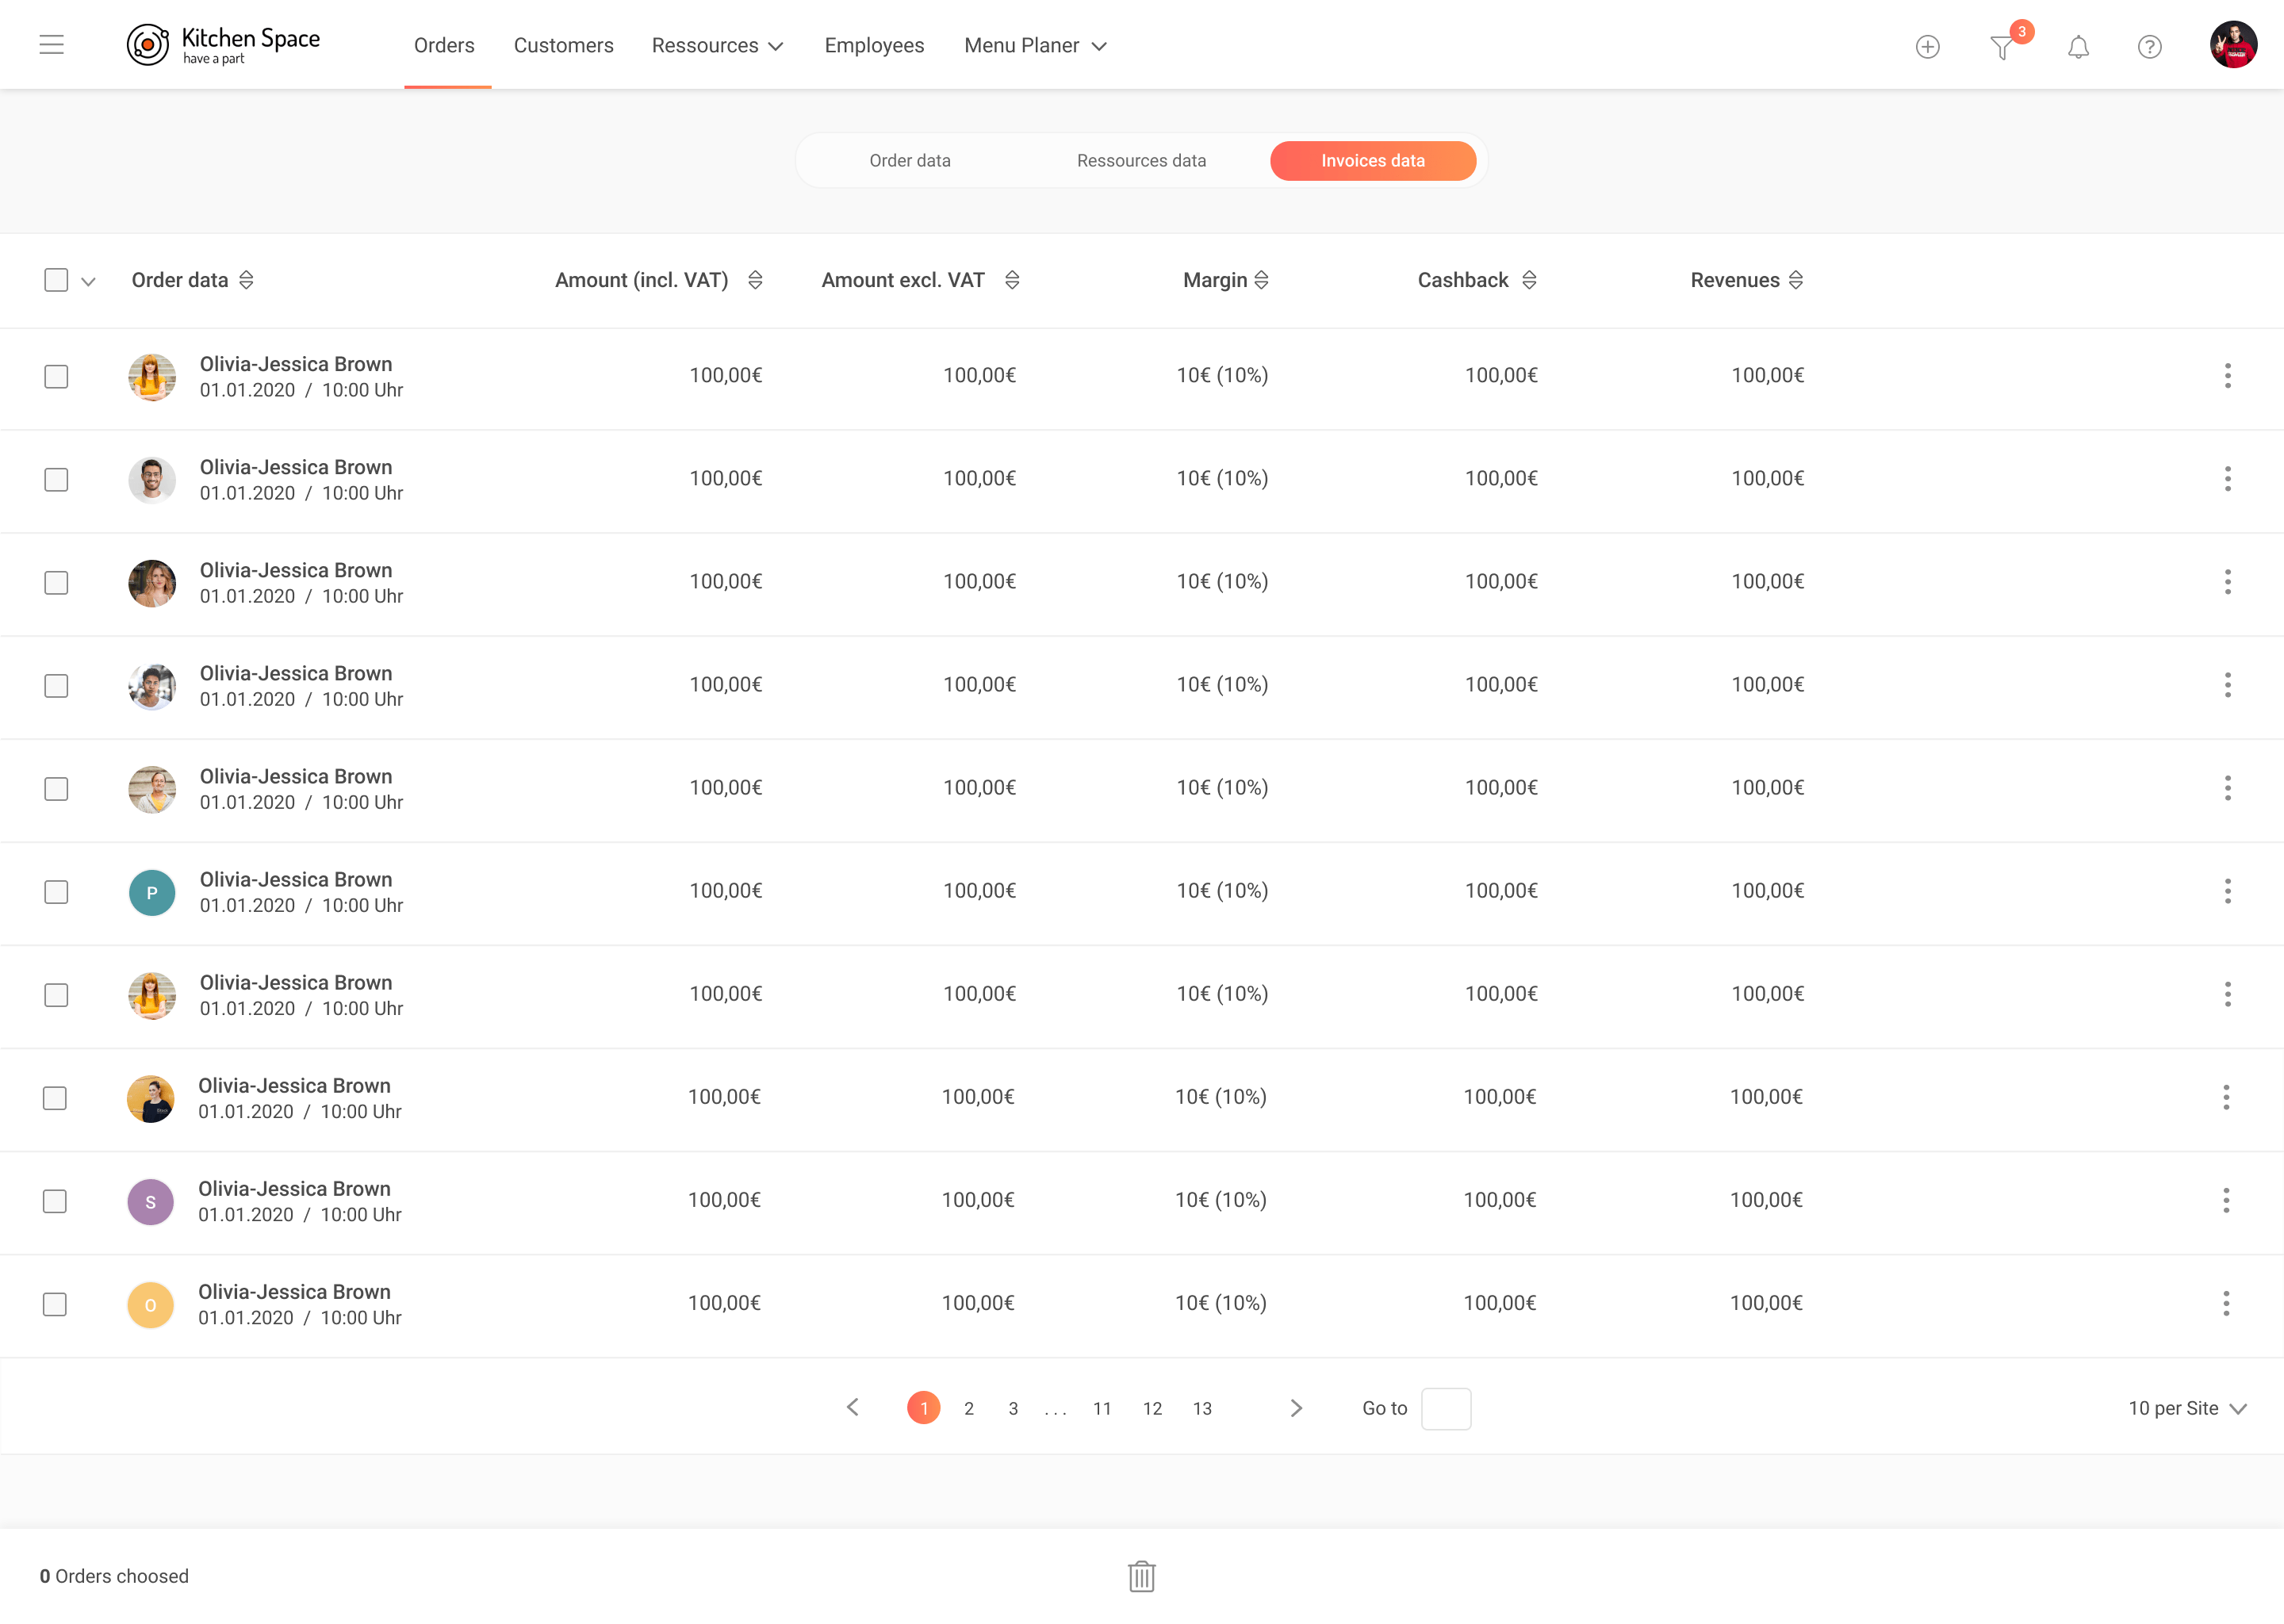
Task: Go to the next page arrow
Action: (1296, 1408)
